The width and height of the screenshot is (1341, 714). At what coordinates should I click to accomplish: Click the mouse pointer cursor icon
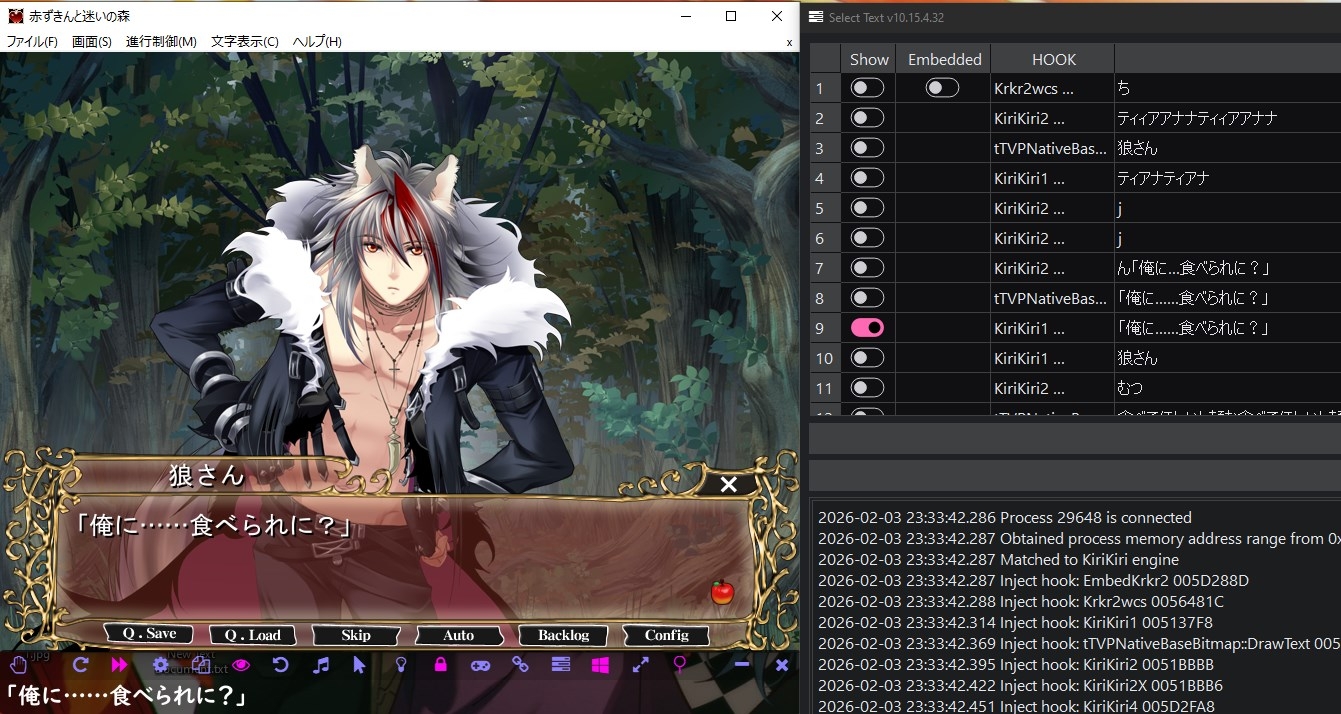tap(360, 664)
